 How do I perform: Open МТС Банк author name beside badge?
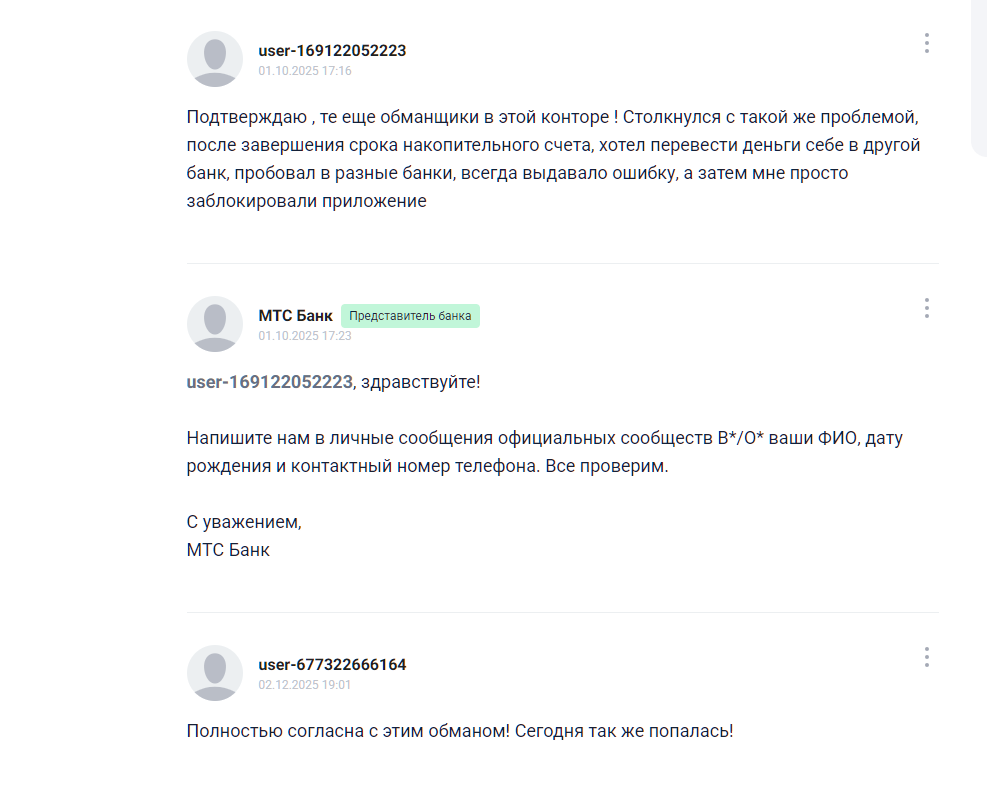(x=295, y=316)
